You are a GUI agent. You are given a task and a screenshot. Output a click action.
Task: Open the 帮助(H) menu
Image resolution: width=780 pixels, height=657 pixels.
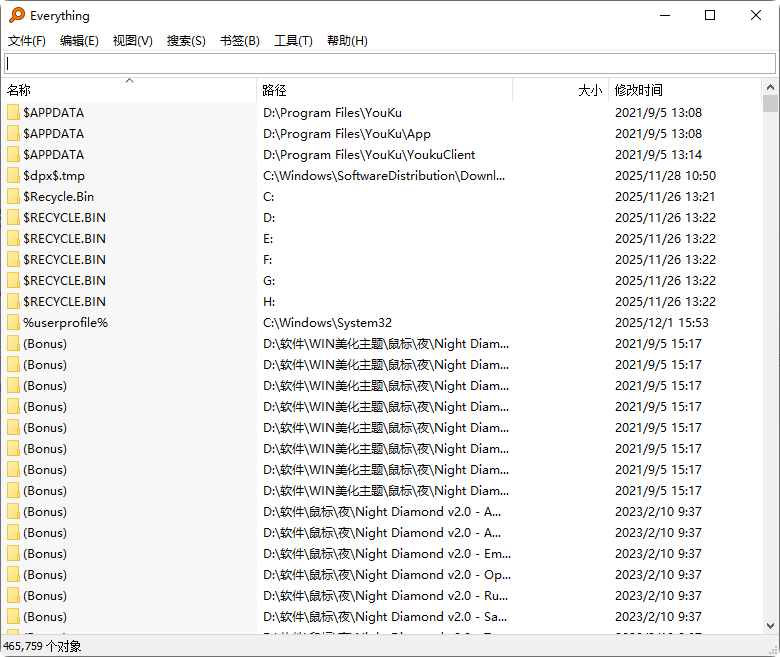coord(347,41)
